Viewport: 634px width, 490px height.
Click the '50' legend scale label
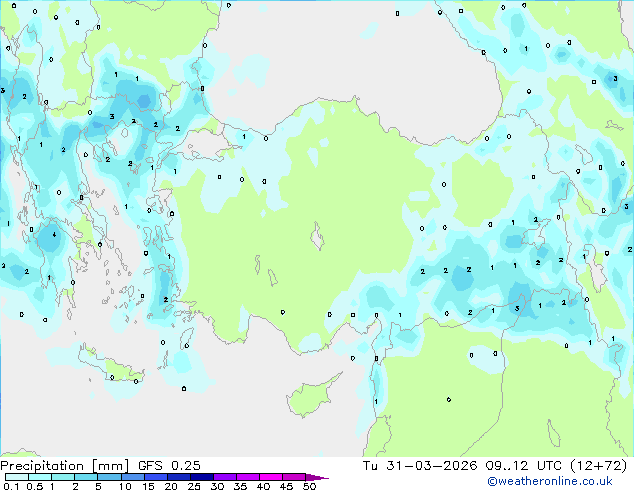(x=310, y=486)
